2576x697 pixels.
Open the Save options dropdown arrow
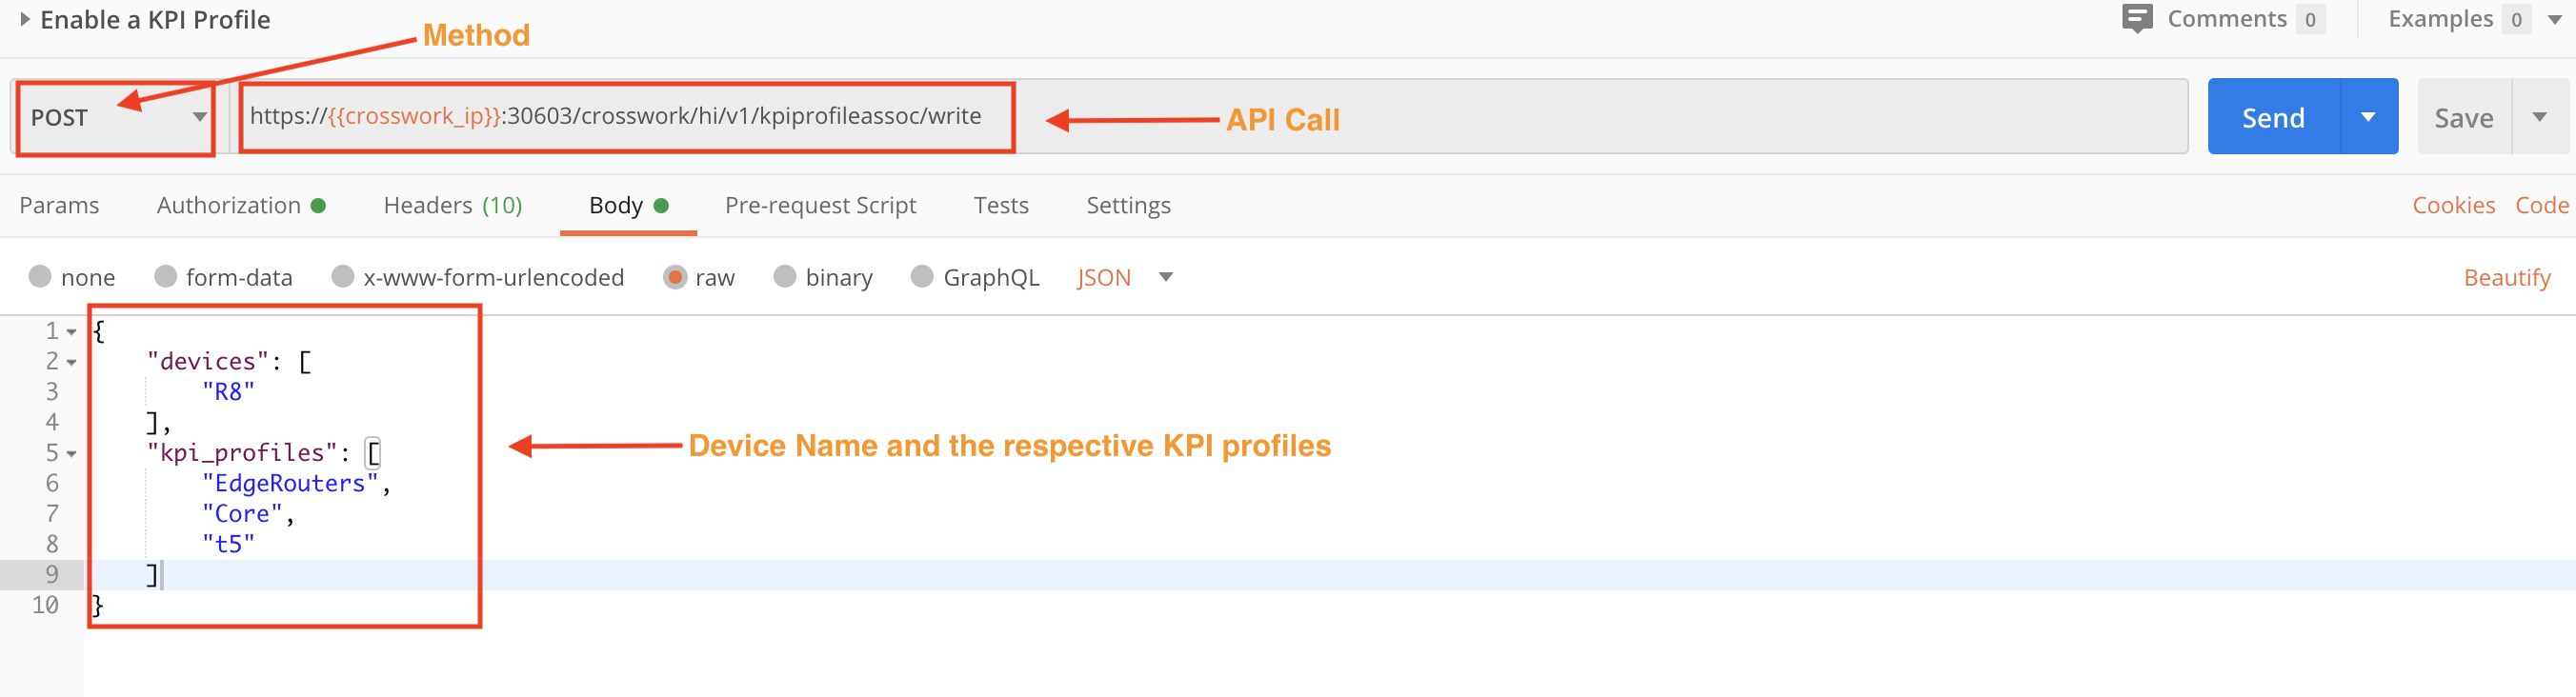point(2539,118)
